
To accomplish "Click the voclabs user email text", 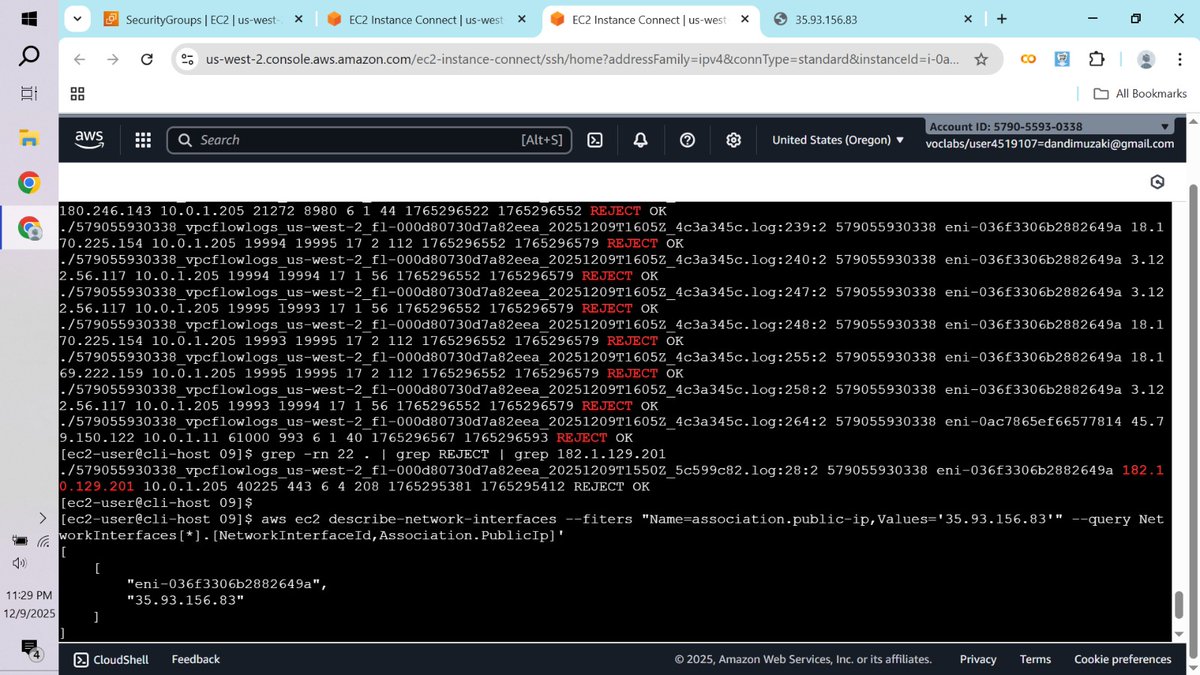I will [x=1050, y=144].
